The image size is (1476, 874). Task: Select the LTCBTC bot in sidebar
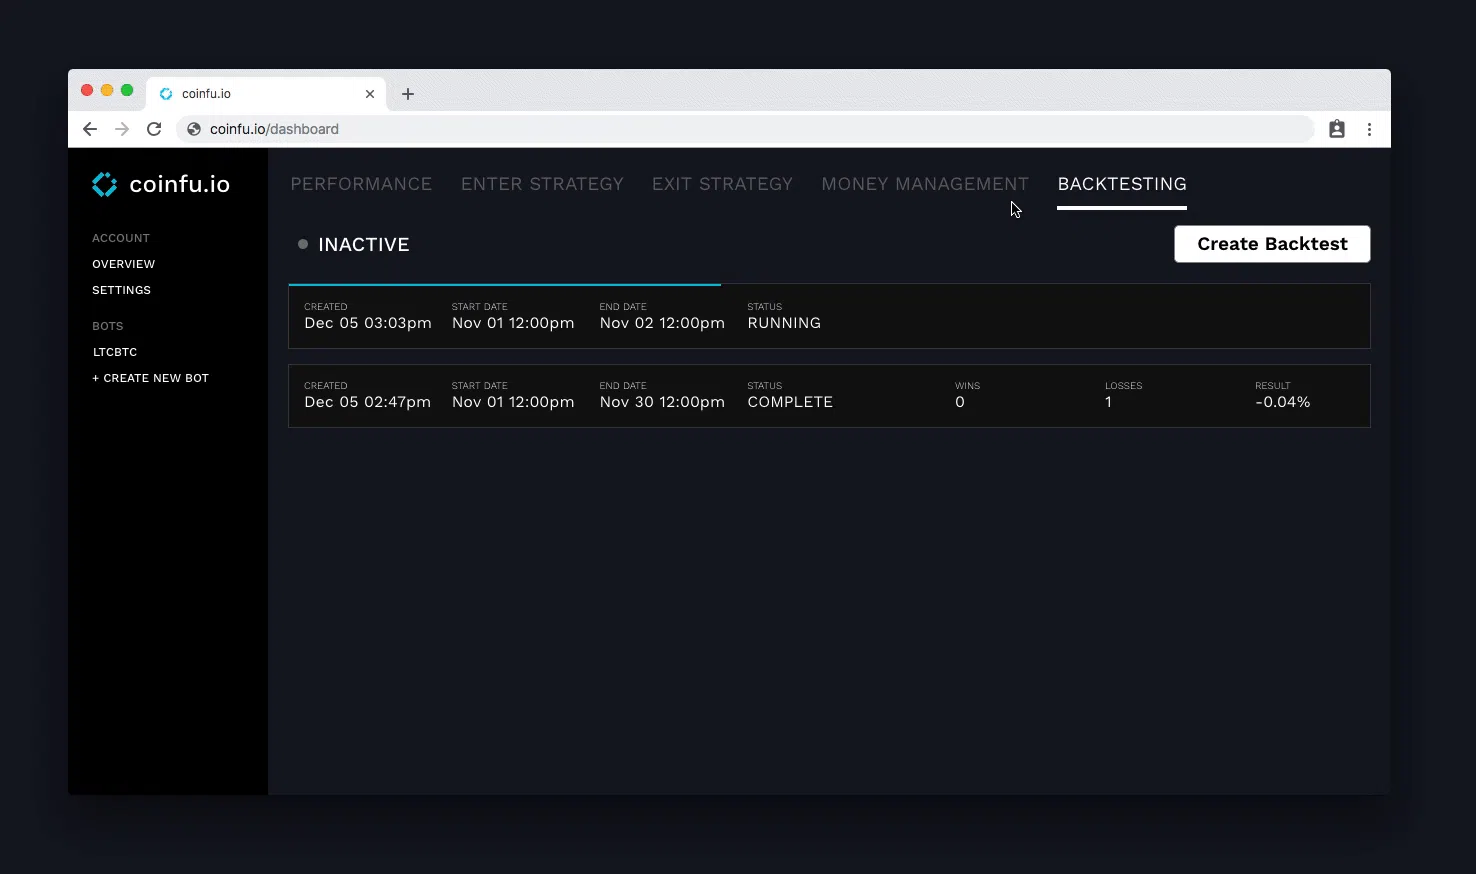click(x=115, y=352)
